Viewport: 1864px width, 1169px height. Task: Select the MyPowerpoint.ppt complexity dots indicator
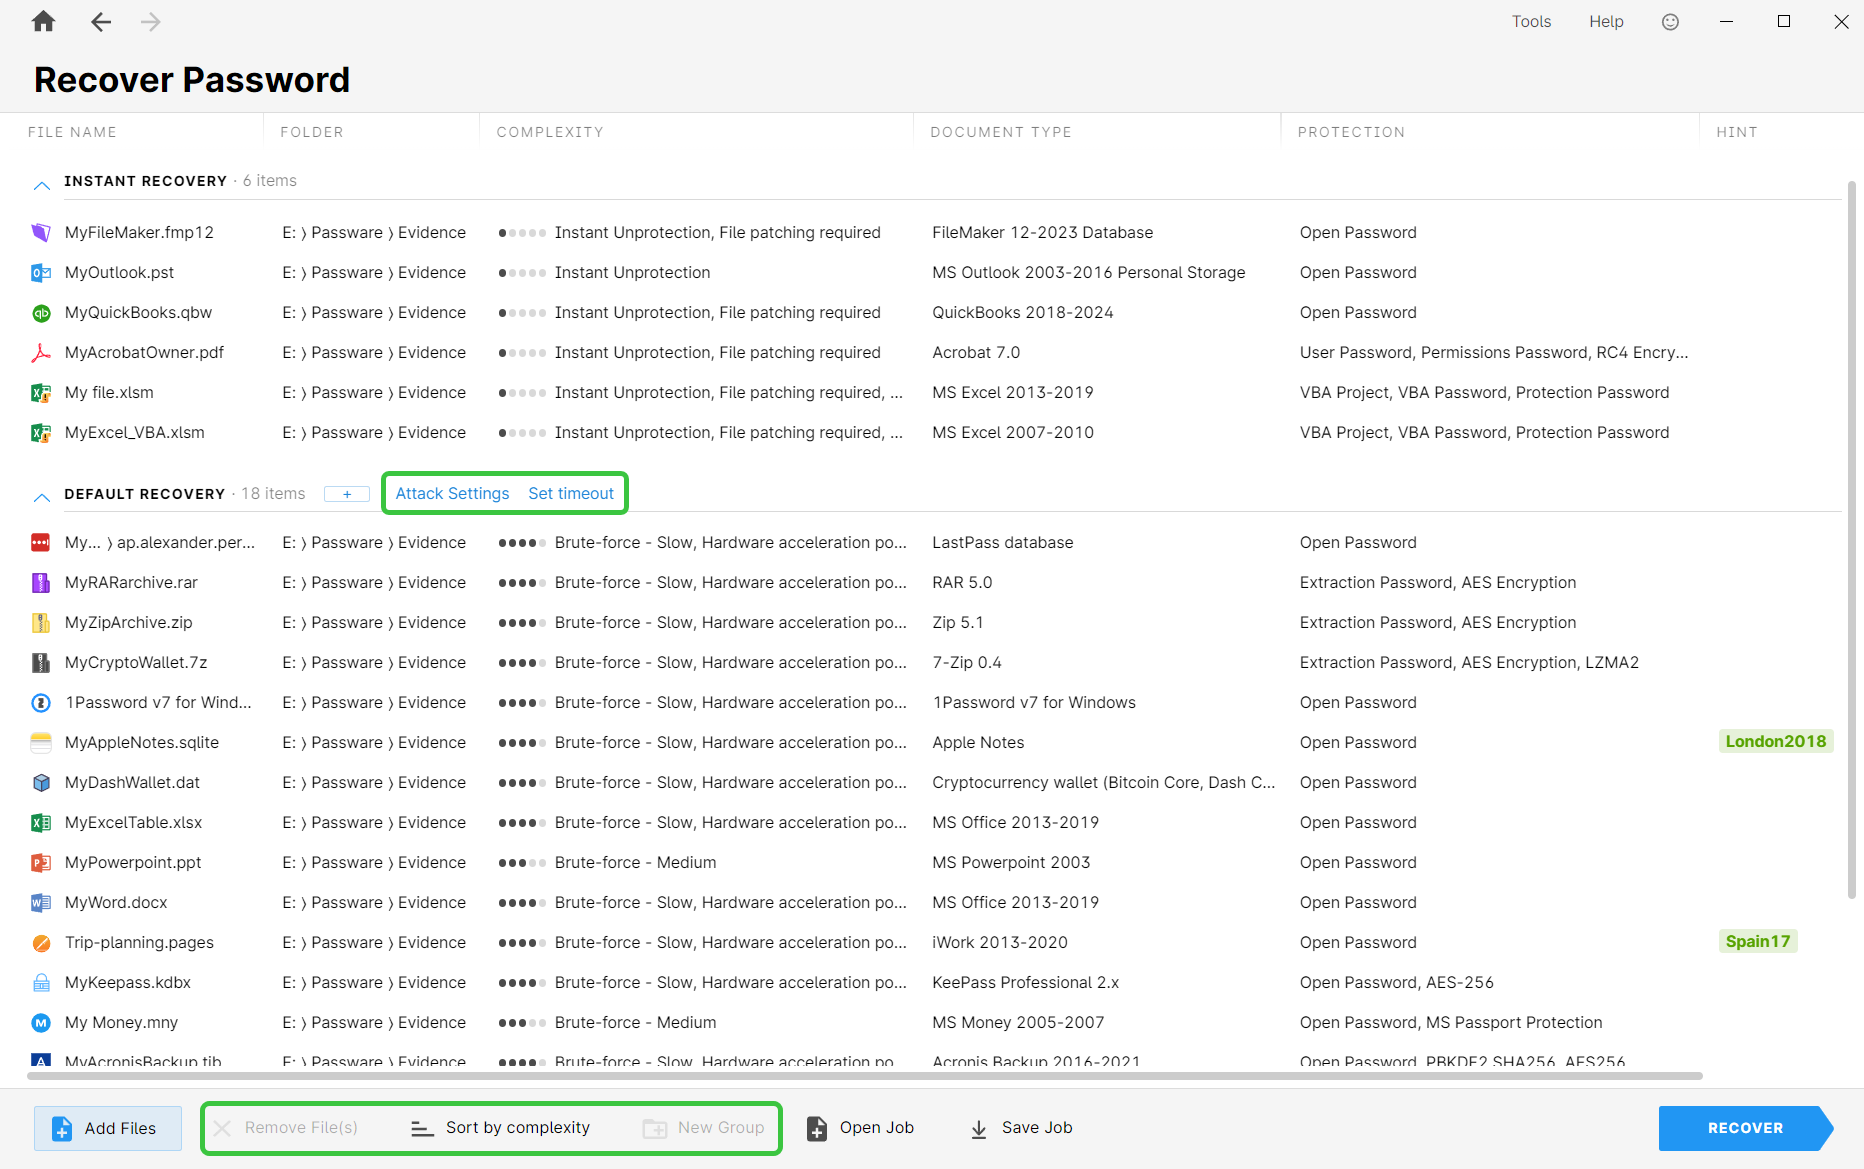[x=522, y=862]
